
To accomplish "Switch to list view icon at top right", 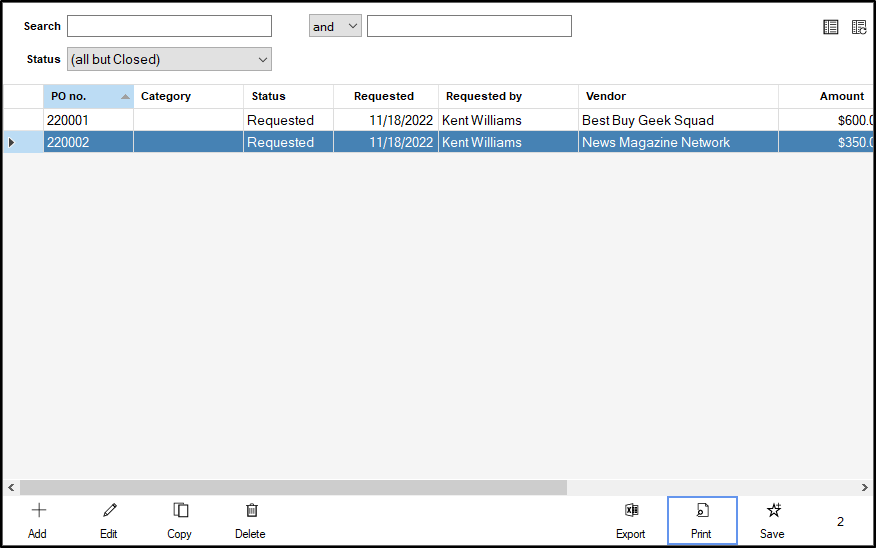I will click(831, 27).
